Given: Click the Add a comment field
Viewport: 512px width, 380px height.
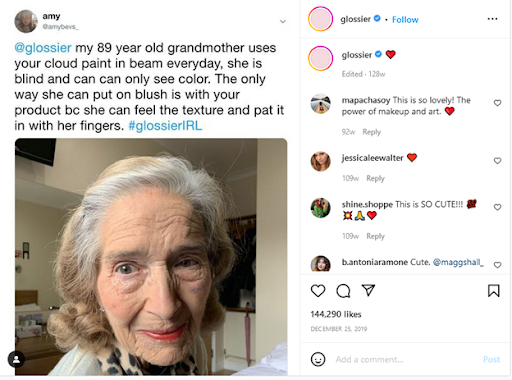Looking at the screenshot, I should (405, 360).
